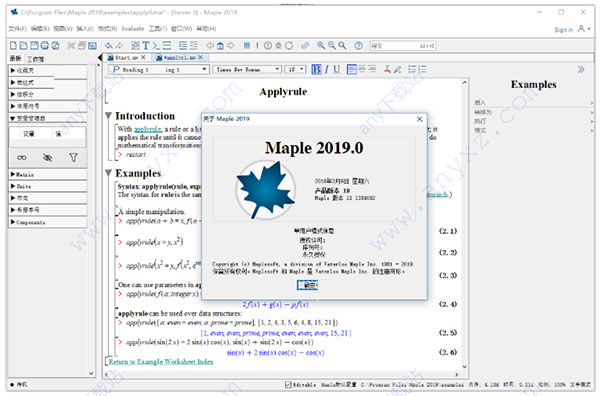Screen dimensions: 600x396
Task: Pick the text color from the formatting bar
Action: tap(387, 69)
